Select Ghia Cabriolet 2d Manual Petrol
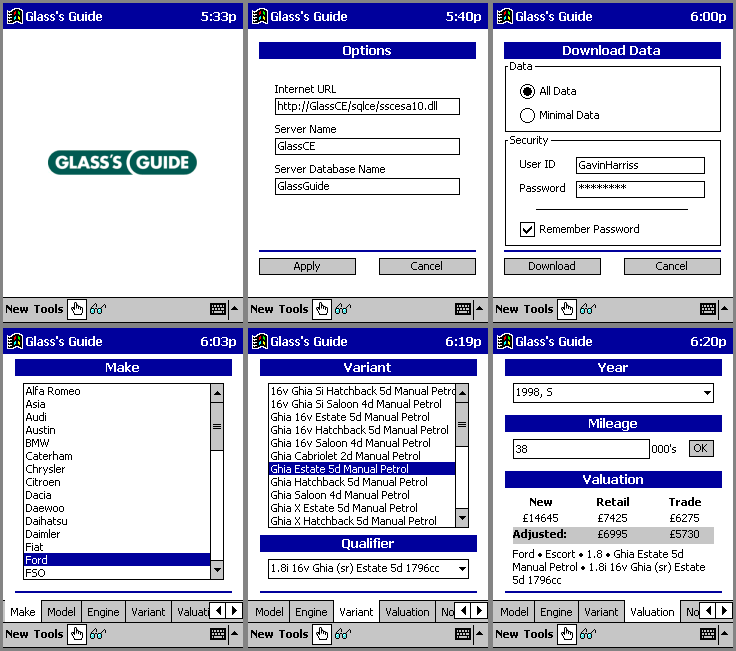Screen dimensions: 736x651 tap(362, 456)
